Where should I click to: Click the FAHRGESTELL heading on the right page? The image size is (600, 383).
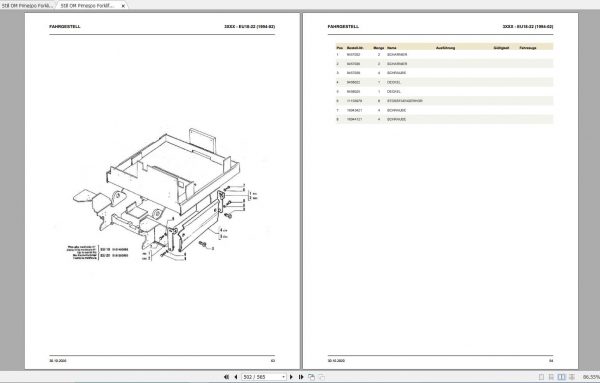(343, 27)
